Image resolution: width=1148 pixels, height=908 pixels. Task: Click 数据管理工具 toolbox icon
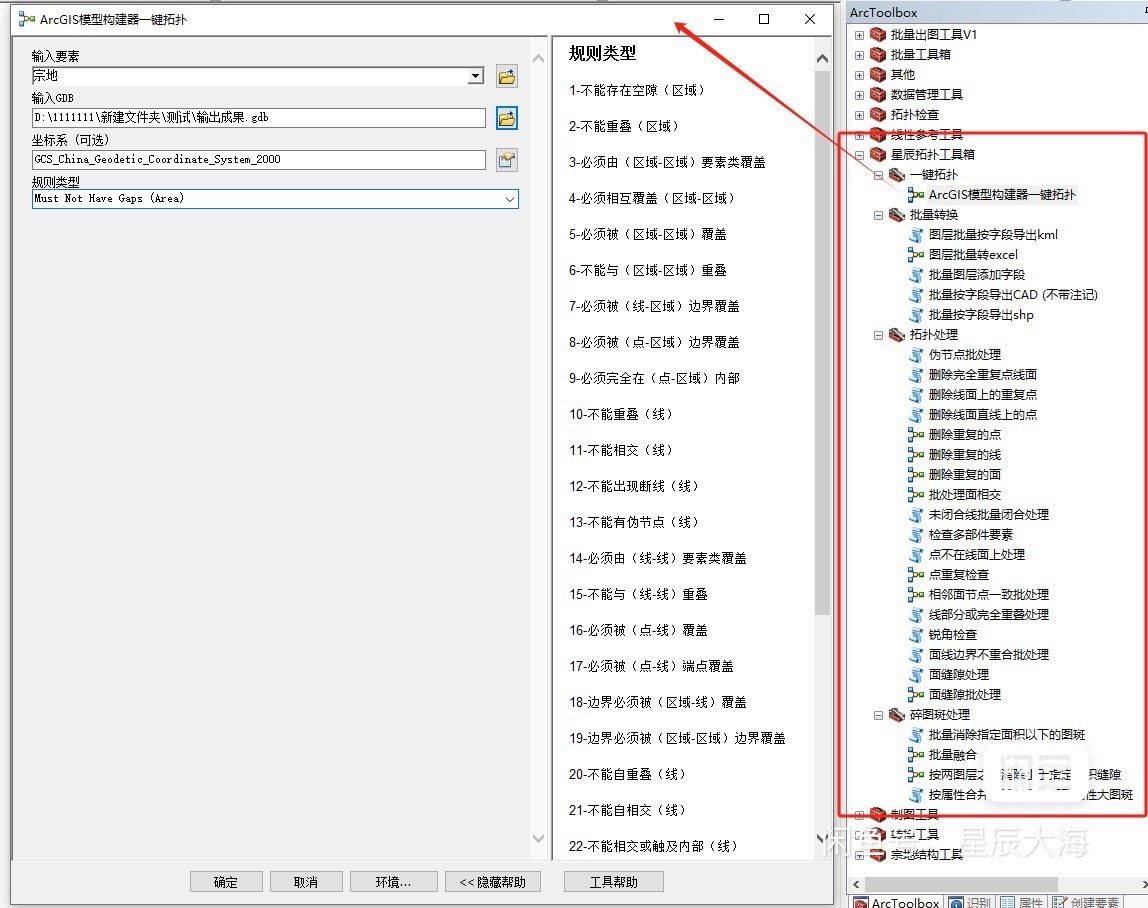pos(878,94)
